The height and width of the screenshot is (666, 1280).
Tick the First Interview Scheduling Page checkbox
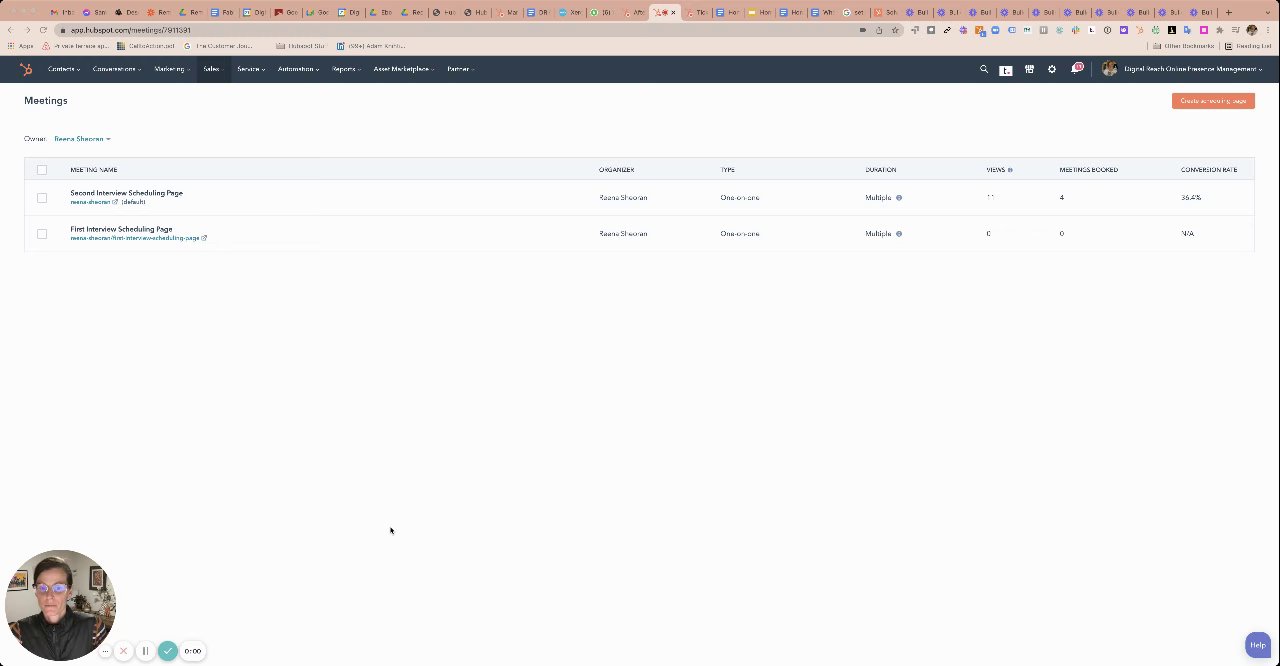42,234
